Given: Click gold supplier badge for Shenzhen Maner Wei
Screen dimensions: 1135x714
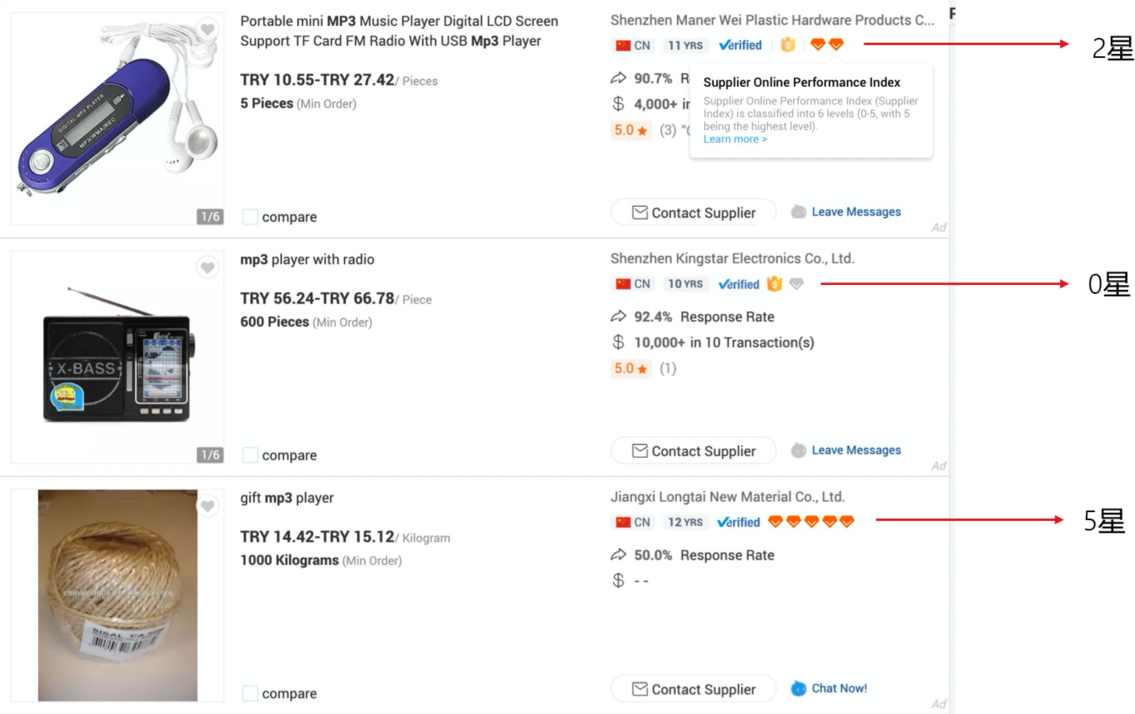Looking at the screenshot, I should [x=788, y=45].
